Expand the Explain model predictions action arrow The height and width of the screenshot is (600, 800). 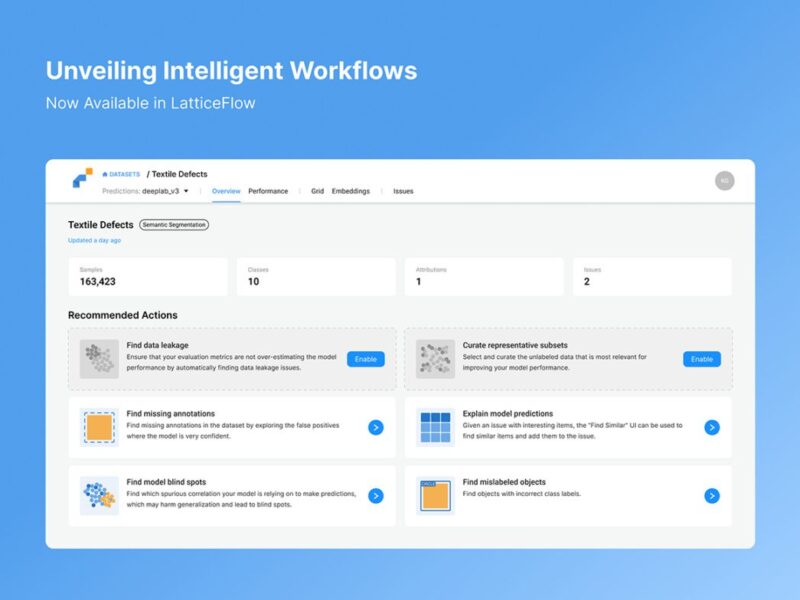coord(710,427)
